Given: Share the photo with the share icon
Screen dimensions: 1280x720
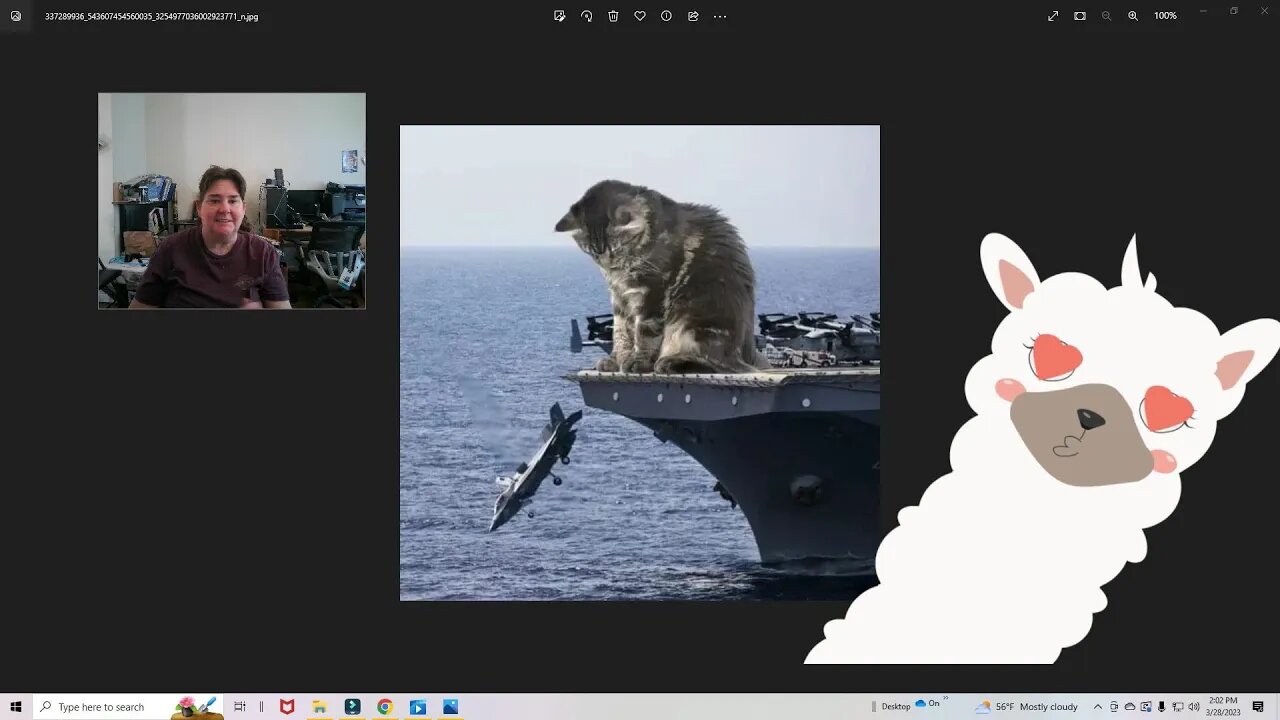Looking at the screenshot, I should pos(693,16).
